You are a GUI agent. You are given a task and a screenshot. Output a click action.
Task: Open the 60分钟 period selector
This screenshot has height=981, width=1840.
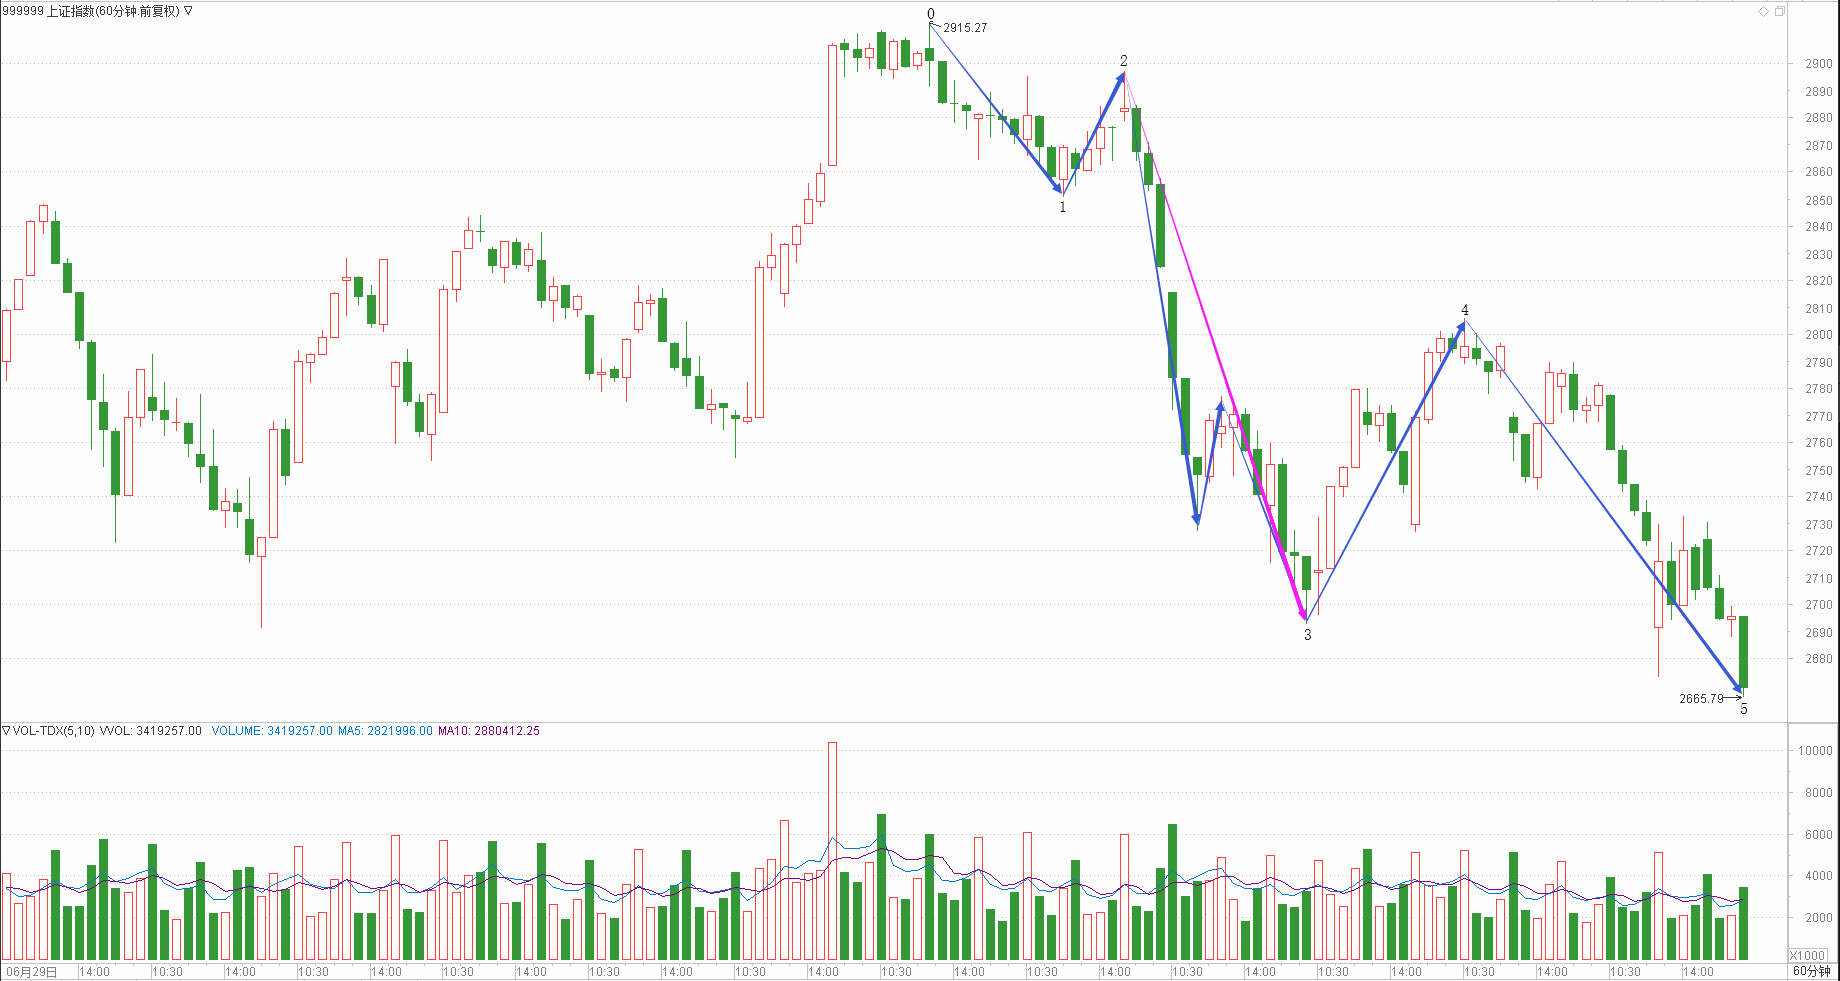[1810, 971]
